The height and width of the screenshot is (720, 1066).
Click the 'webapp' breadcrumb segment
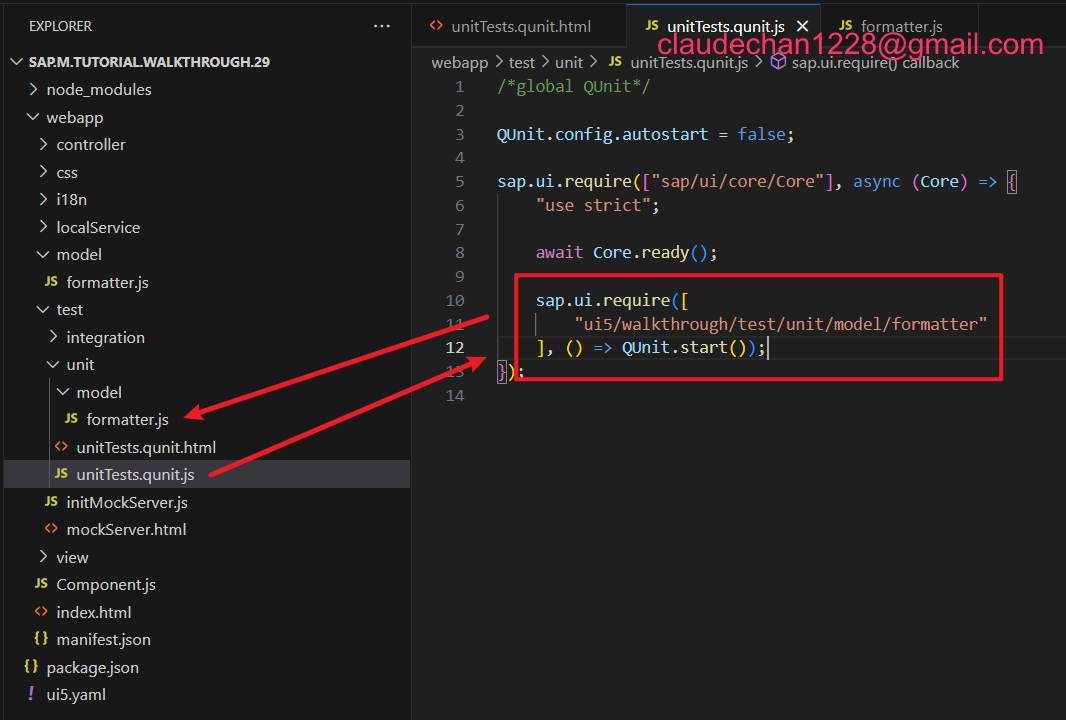coord(459,63)
